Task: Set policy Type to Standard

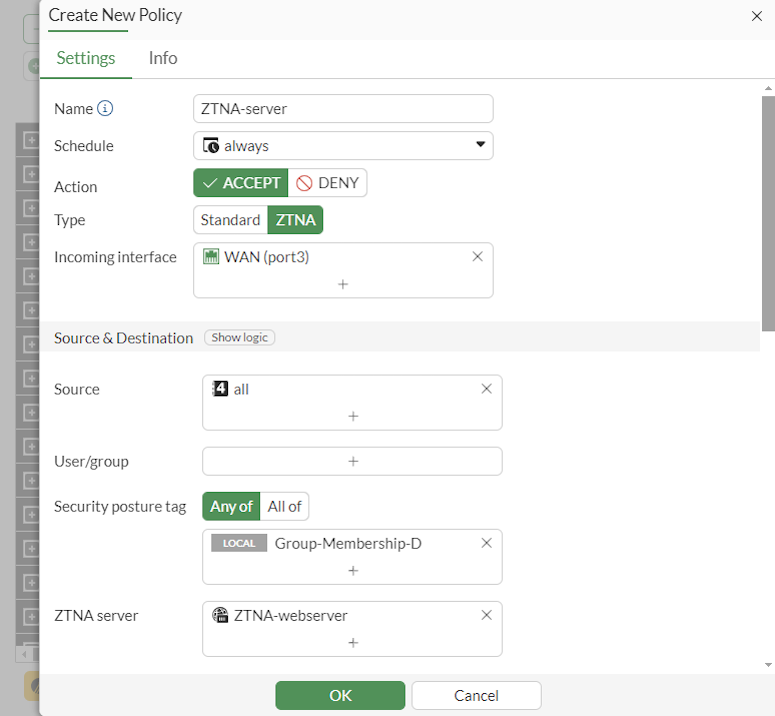Action: click(230, 220)
